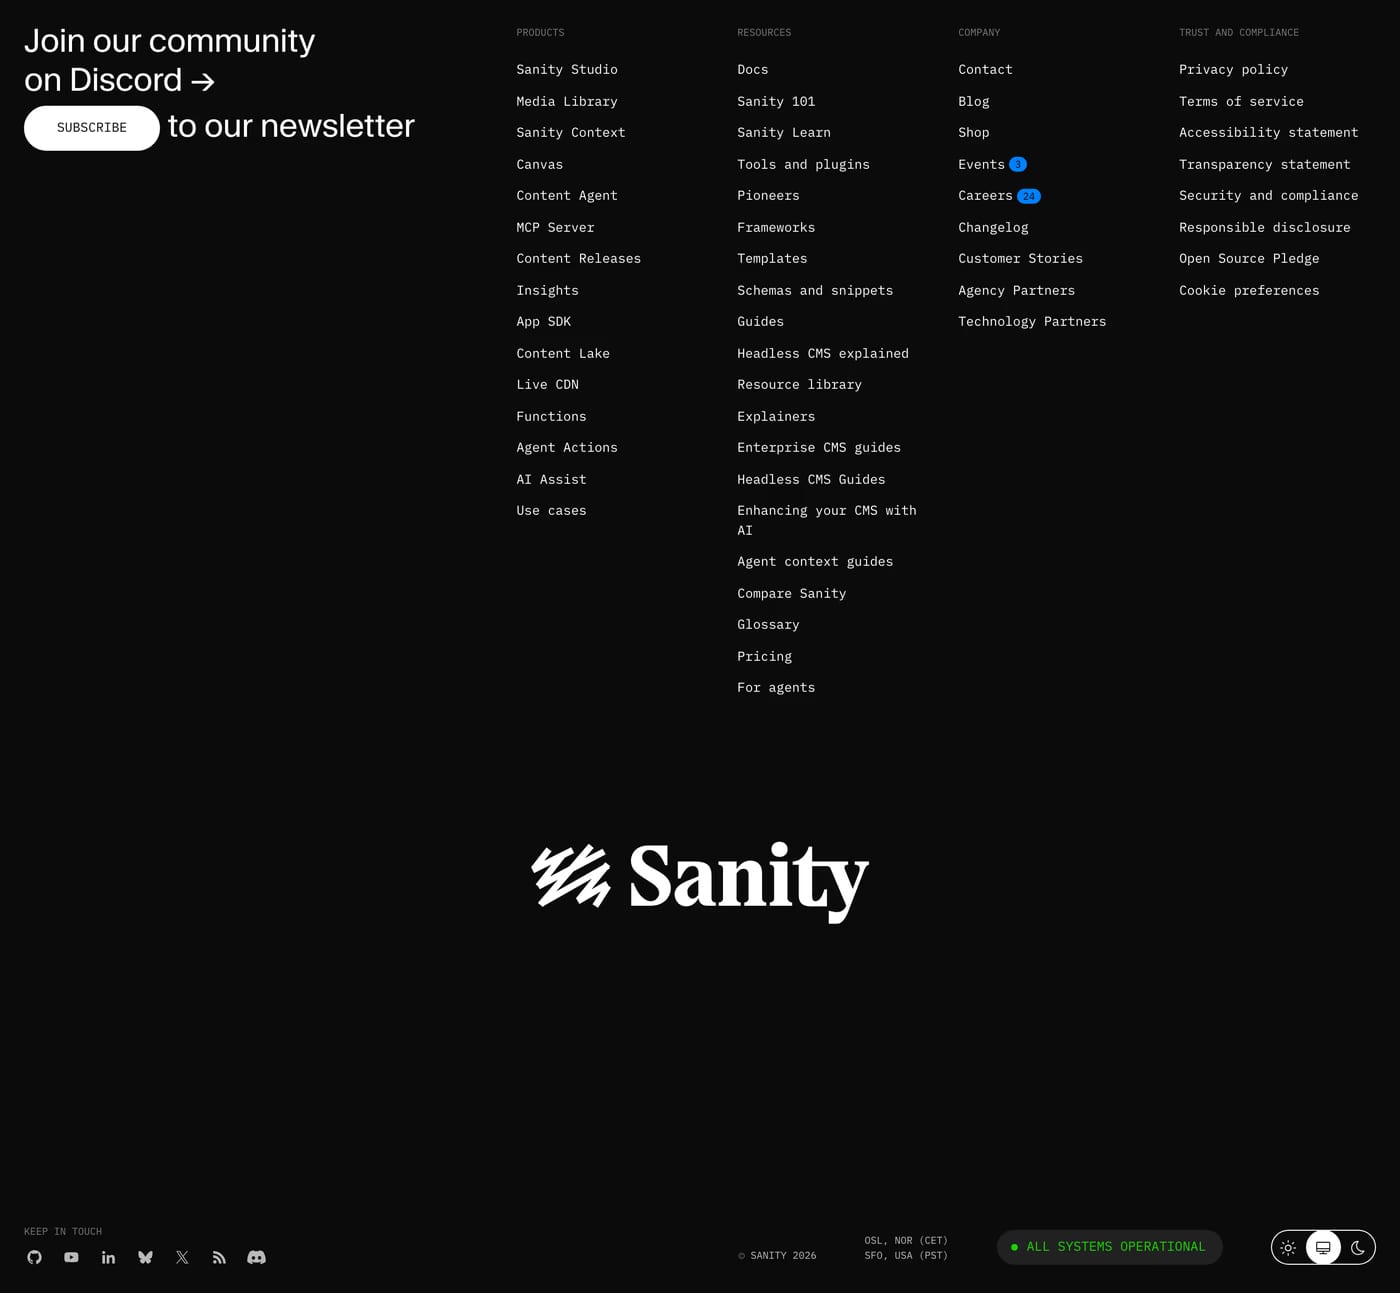Follow the Join our community on Discord link
1400x1293 pixels.
pyautogui.click(x=169, y=60)
